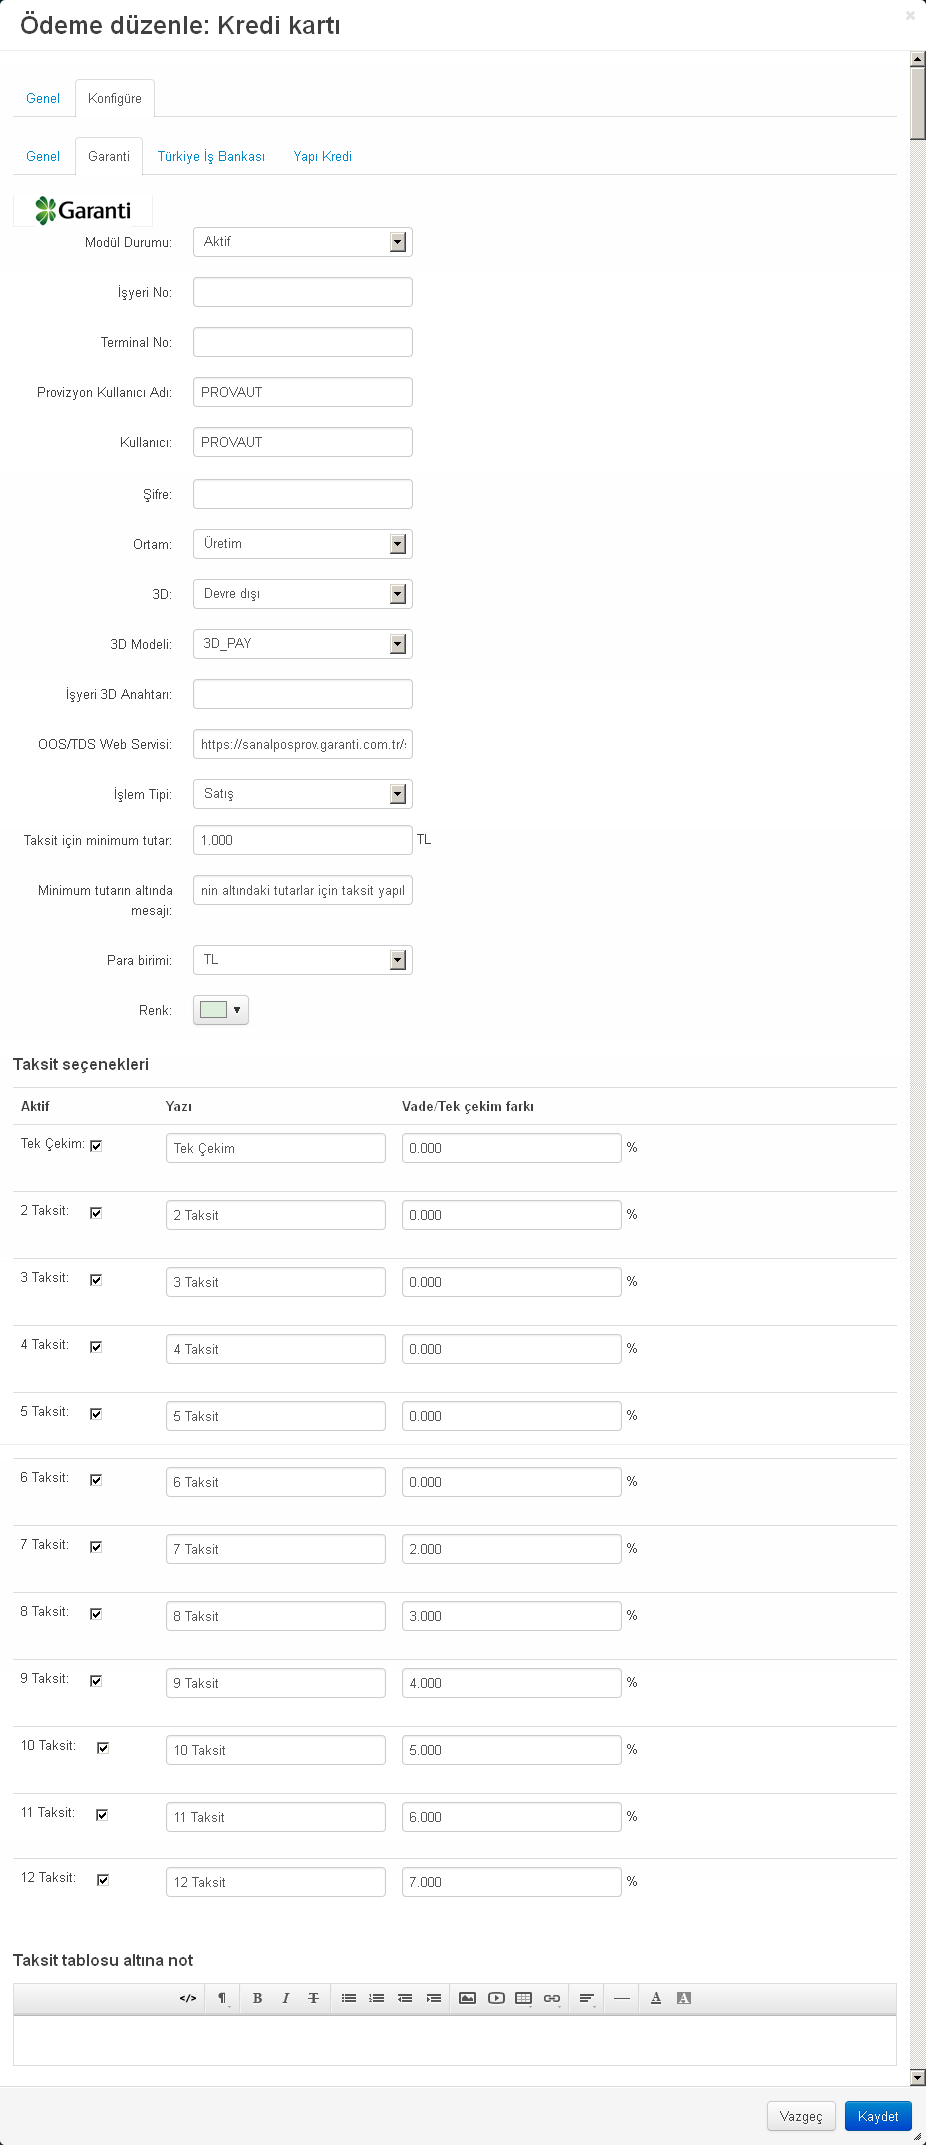The width and height of the screenshot is (926, 2145).
Task: Apply italic formatting in the note editor
Action: [x=285, y=1998]
